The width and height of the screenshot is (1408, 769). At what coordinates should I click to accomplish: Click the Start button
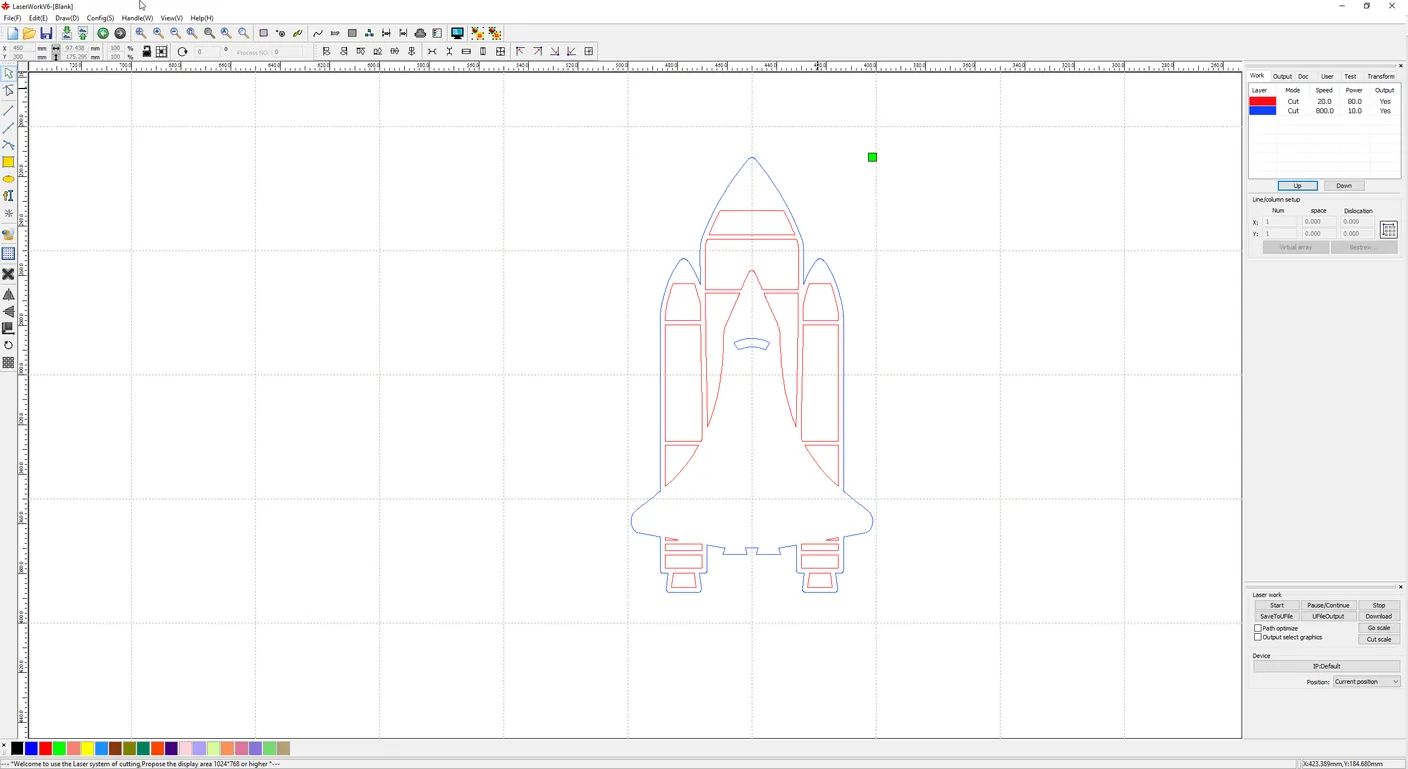(1277, 605)
